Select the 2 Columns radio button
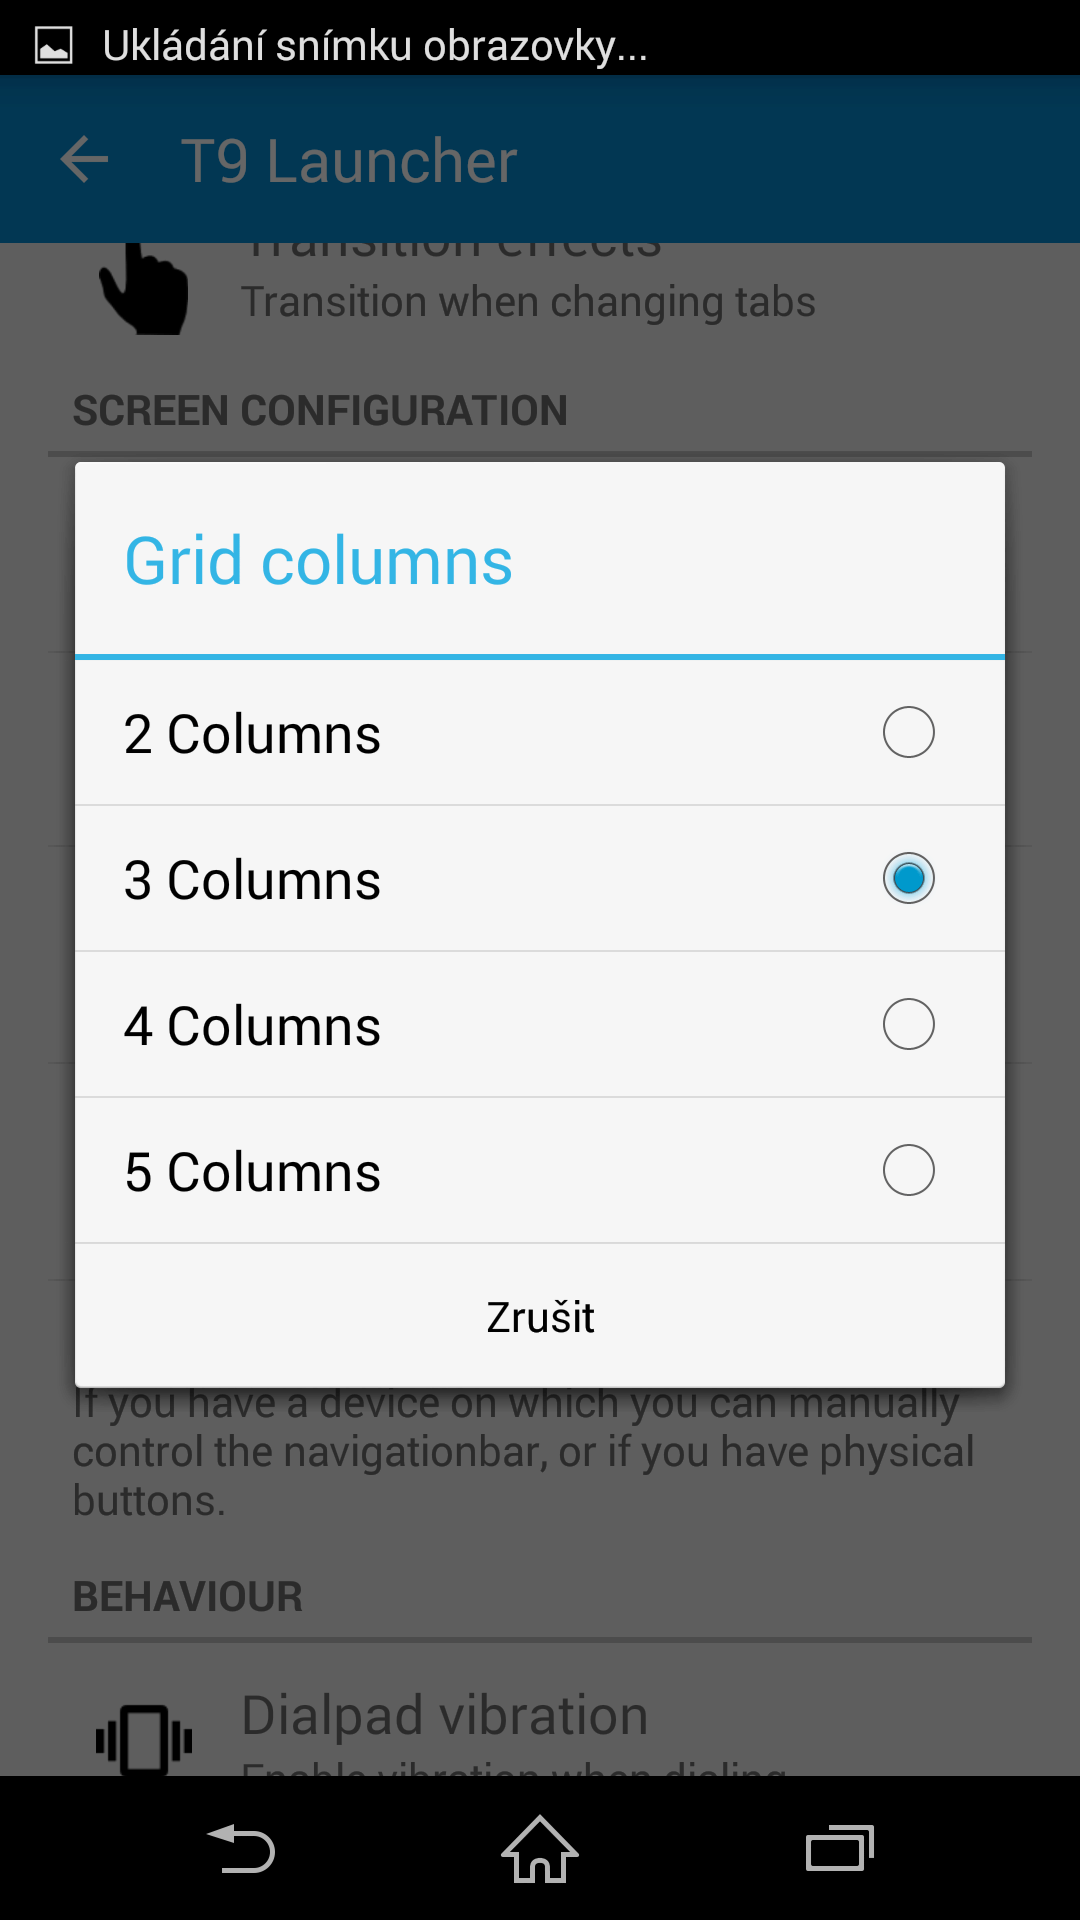Viewport: 1080px width, 1920px height. [x=908, y=732]
